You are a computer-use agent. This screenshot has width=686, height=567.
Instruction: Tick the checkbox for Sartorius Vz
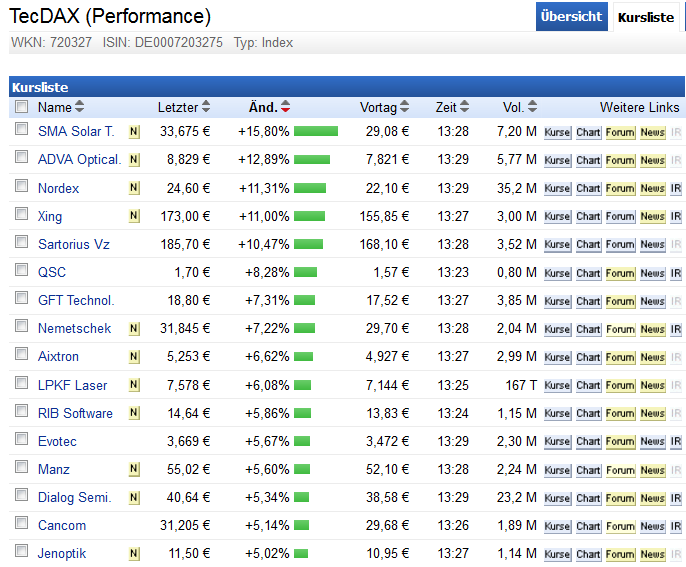click(x=21, y=242)
